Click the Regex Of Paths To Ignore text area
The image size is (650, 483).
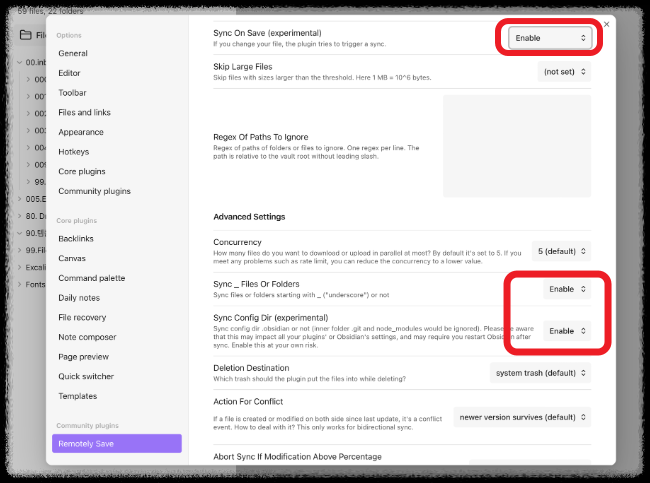point(517,146)
